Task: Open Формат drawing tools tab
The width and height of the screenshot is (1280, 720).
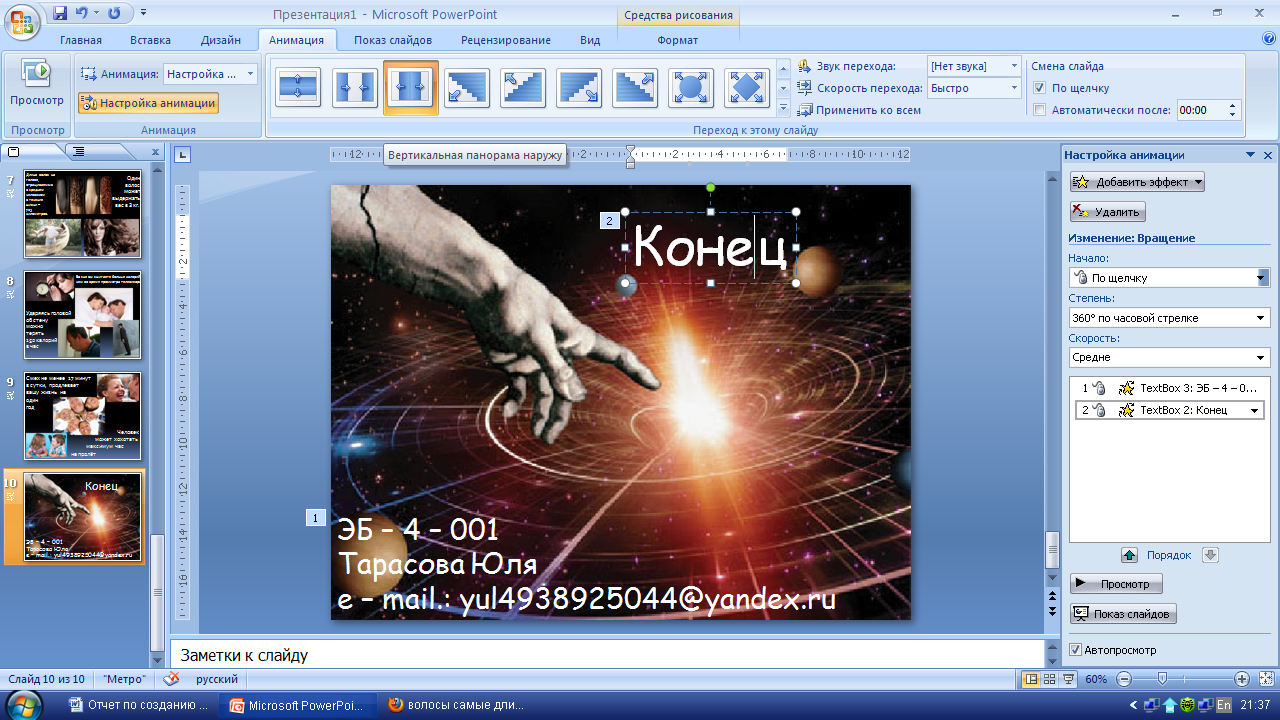Action: [678, 40]
